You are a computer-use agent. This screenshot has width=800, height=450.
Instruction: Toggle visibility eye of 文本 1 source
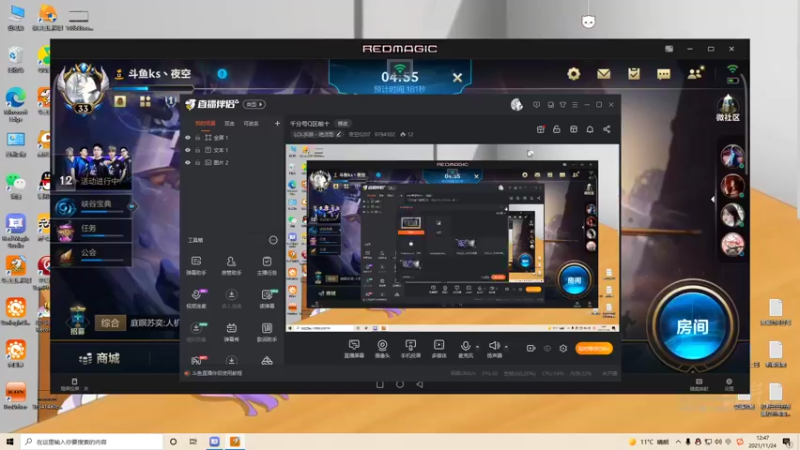(188, 150)
